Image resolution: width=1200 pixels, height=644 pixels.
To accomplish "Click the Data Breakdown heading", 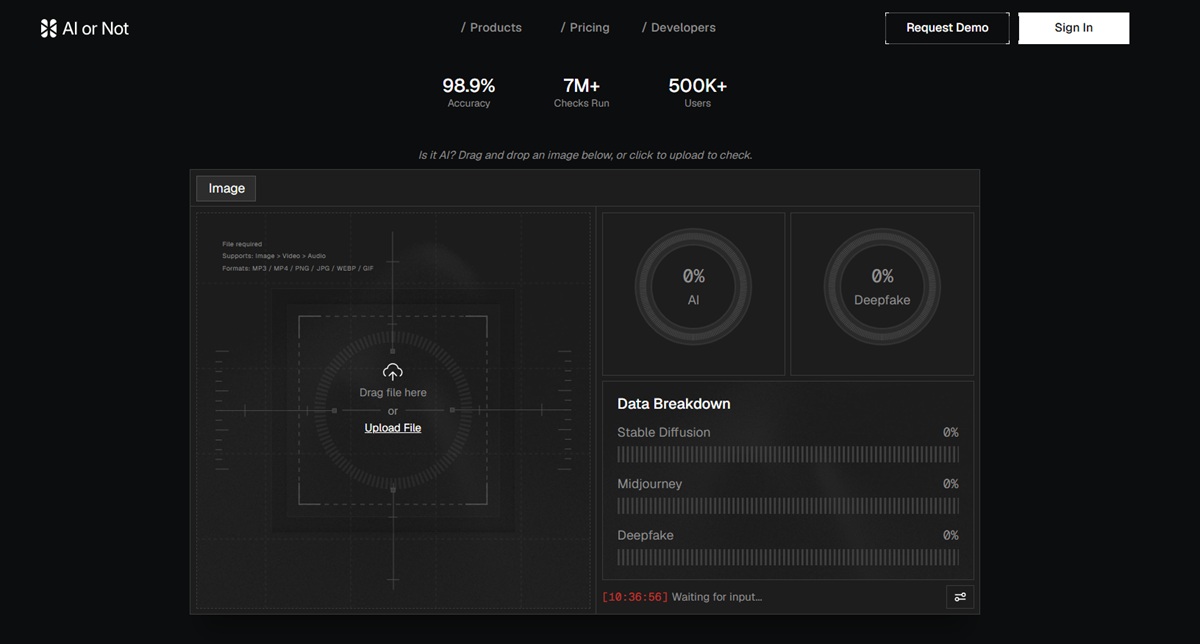I will coord(674,404).
